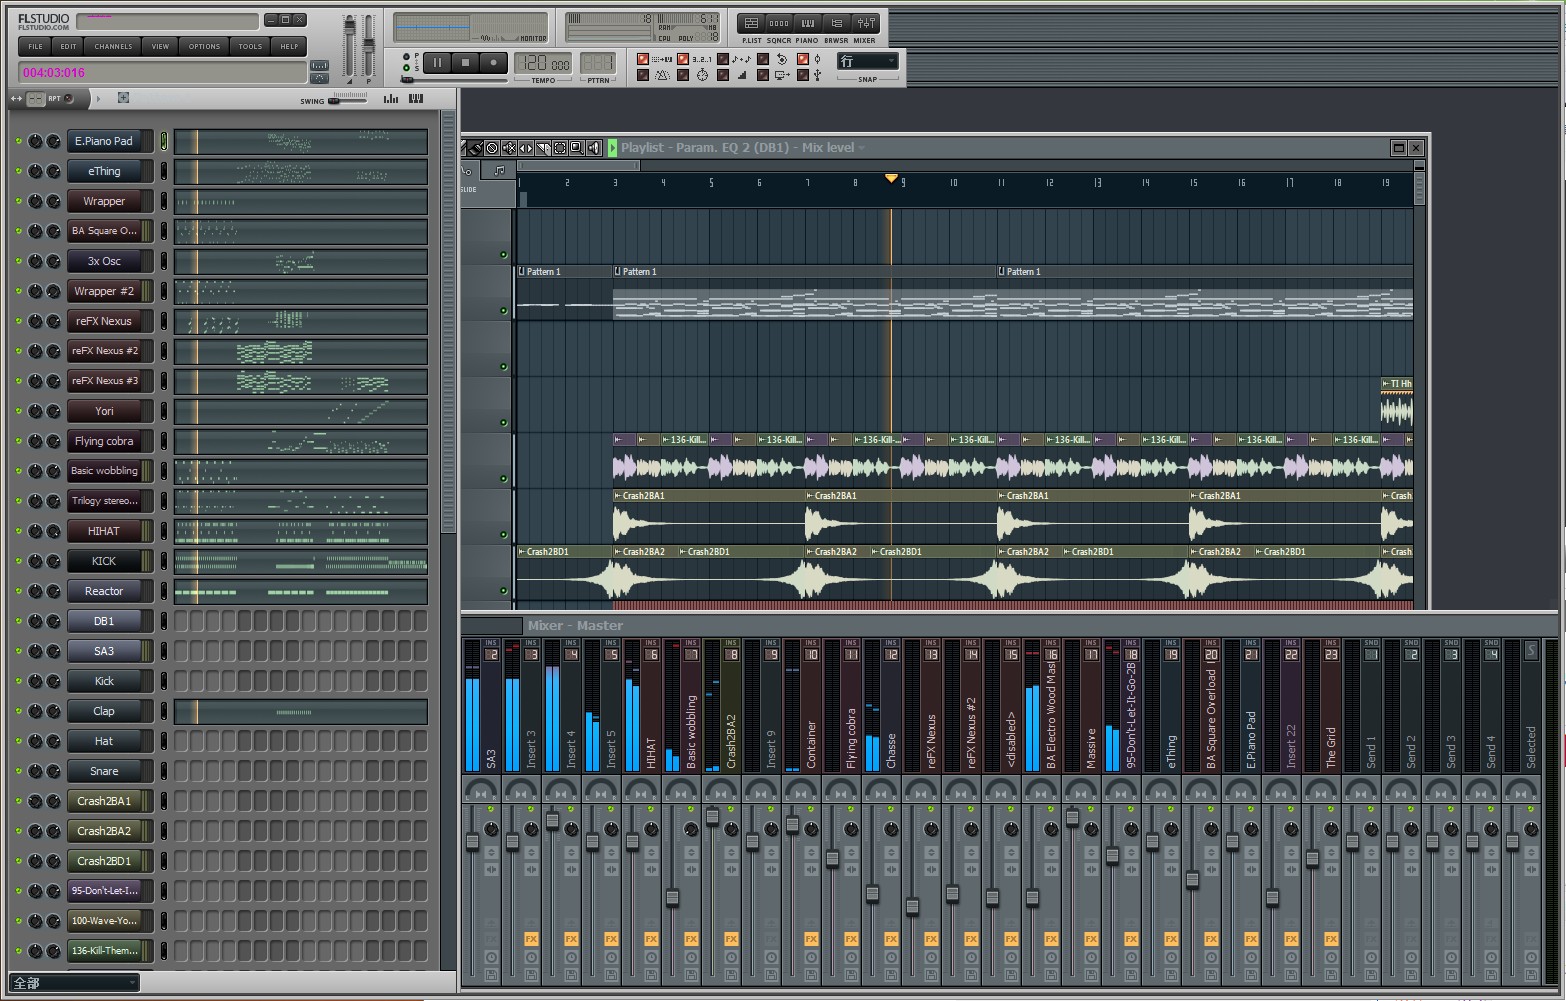Open the Playlist window via P.LIST icon
Screen dimensions: 1566x1001
click(751, 23)
